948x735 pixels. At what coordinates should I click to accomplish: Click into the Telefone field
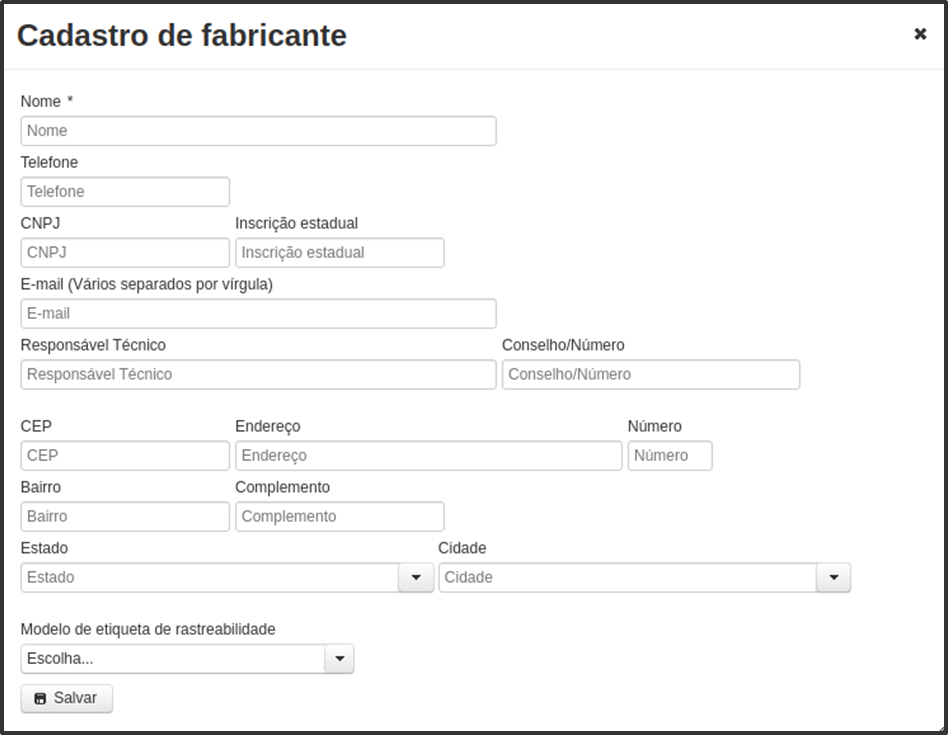coord(125,192)
